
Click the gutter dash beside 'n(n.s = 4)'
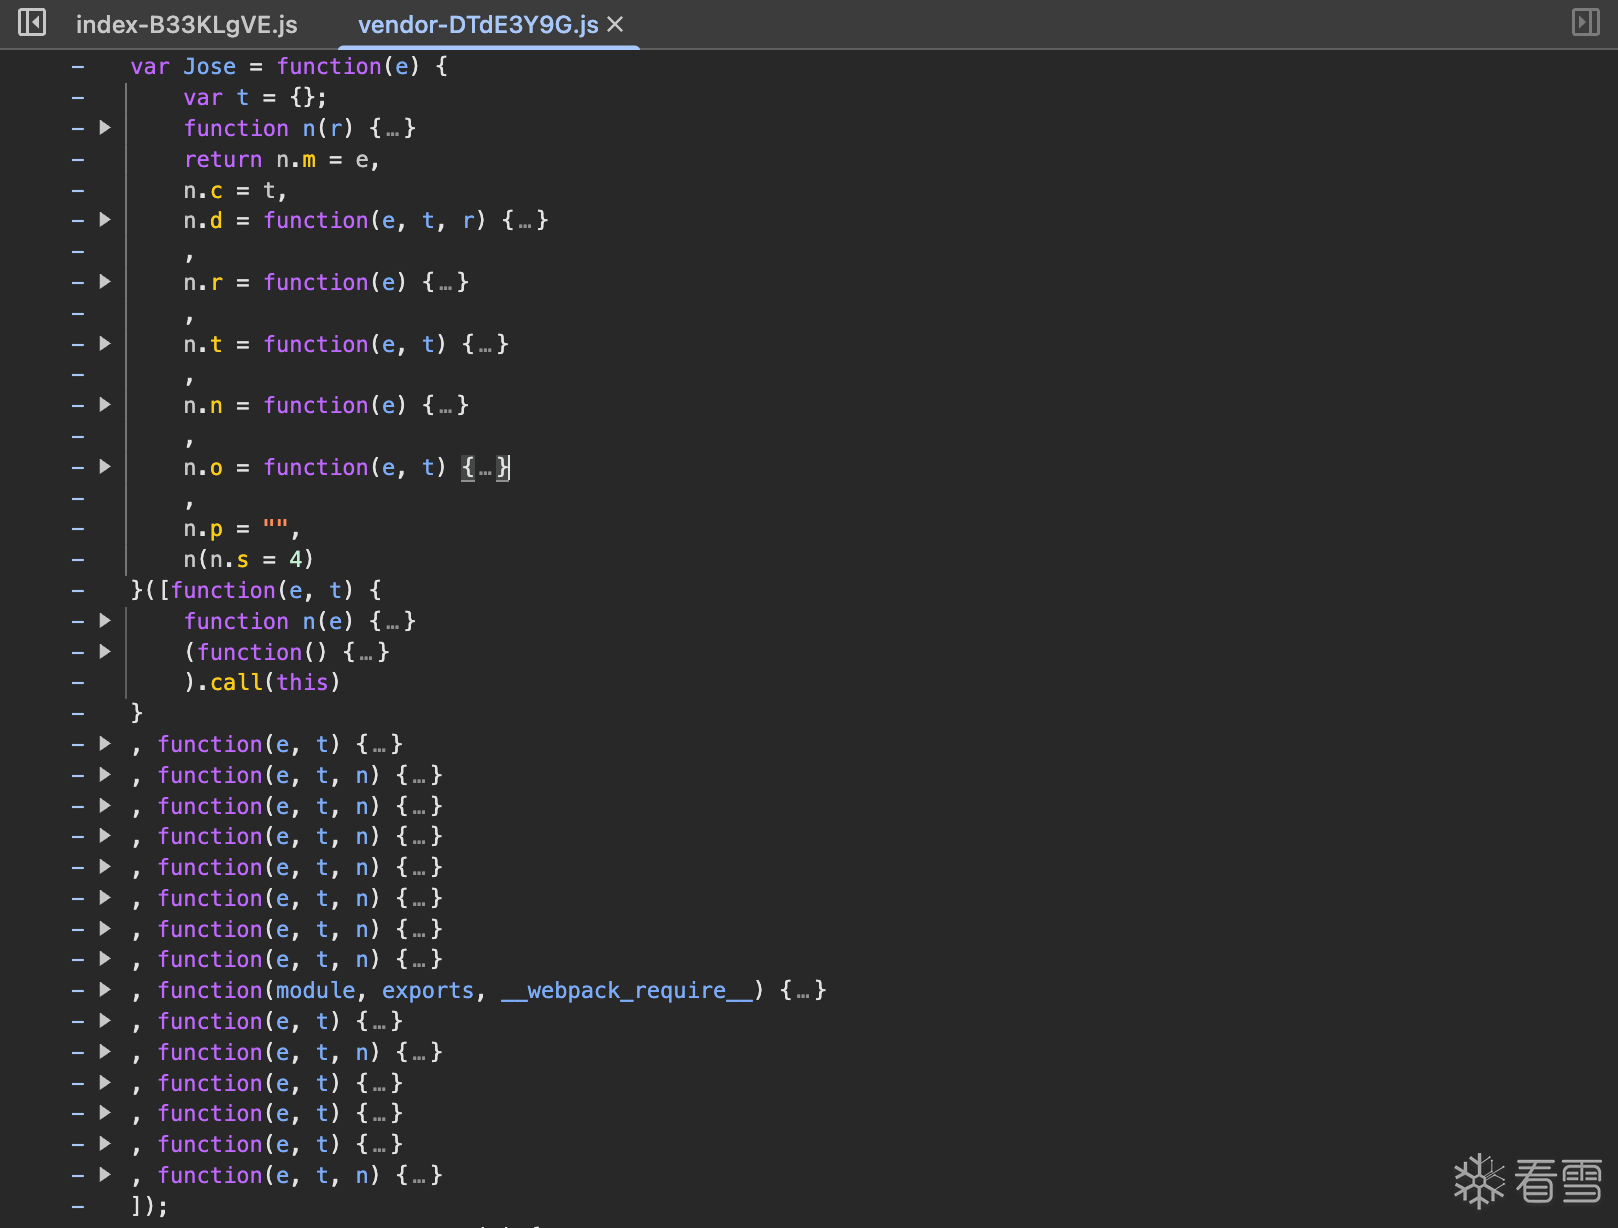78,559
